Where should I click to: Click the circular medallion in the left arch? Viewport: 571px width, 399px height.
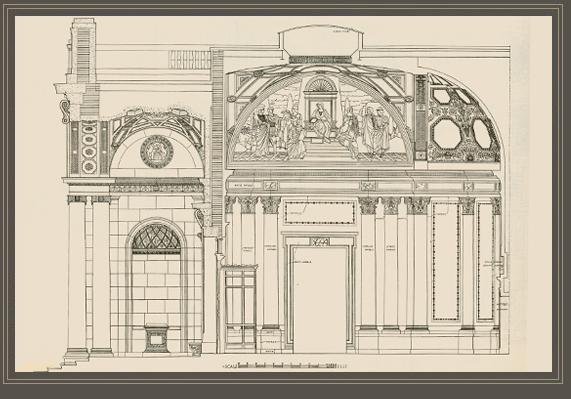coord(157,151)
